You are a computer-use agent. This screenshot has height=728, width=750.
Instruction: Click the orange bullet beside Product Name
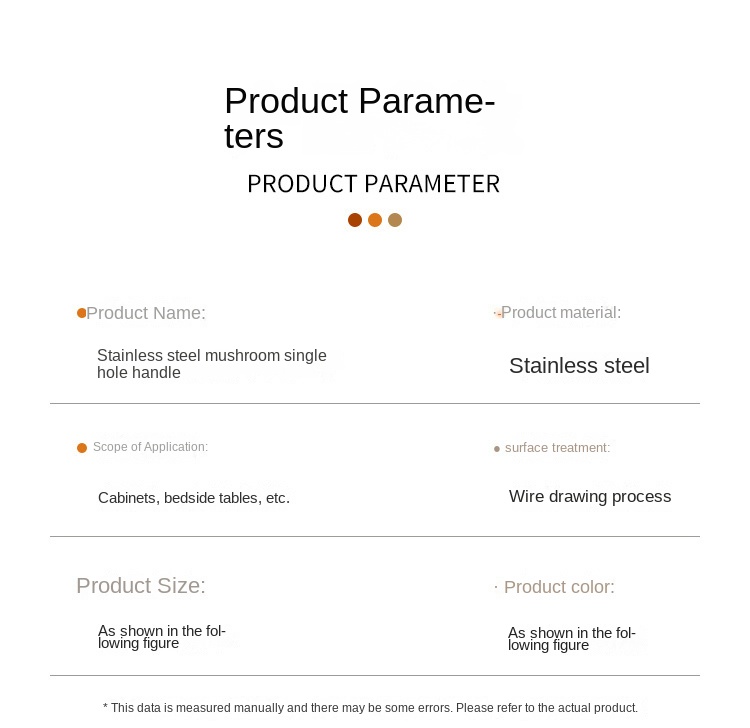[x=81, y=313]
